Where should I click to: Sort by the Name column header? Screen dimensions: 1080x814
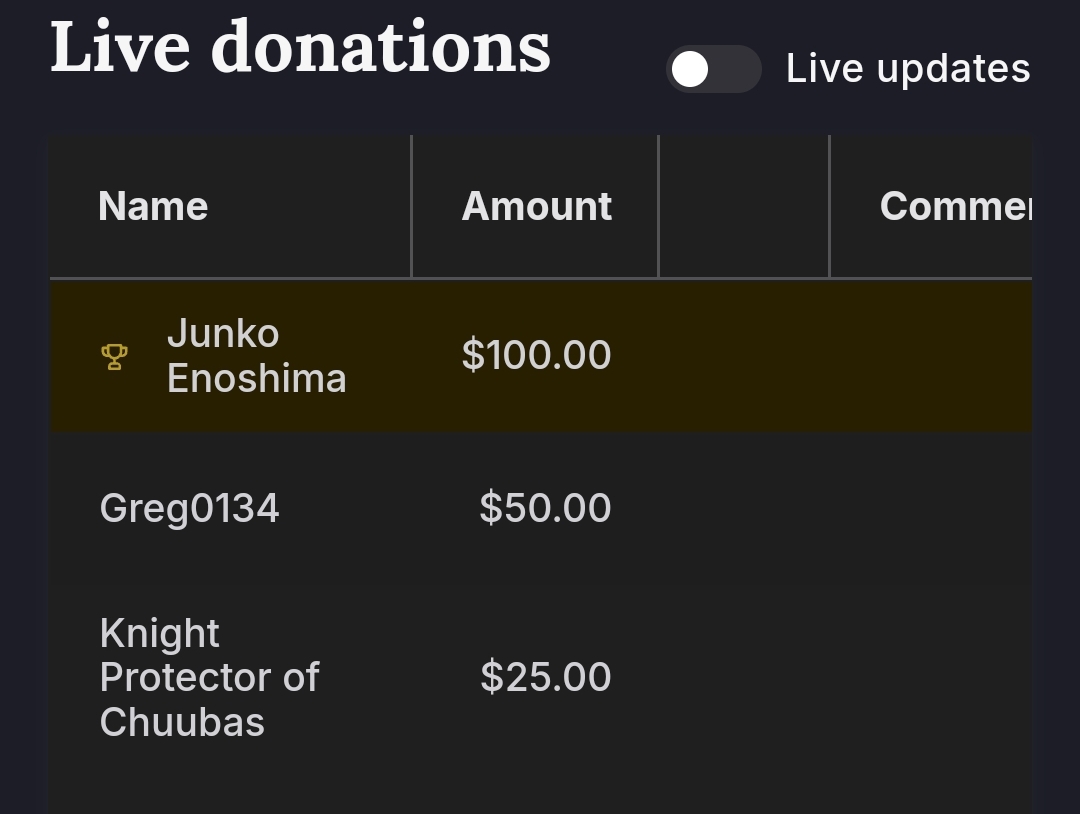click(x=153, y=206)
